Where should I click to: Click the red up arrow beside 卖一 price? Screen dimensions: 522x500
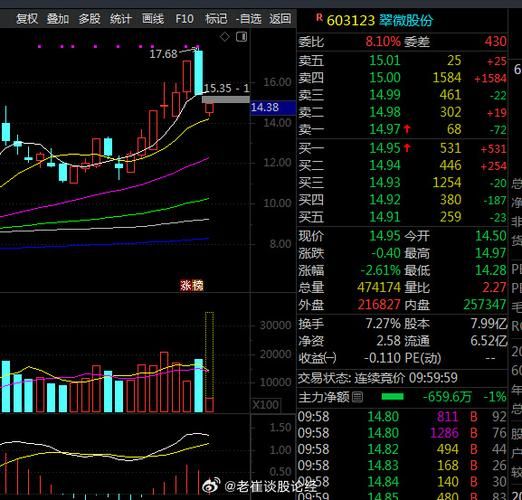coord(407,129)
